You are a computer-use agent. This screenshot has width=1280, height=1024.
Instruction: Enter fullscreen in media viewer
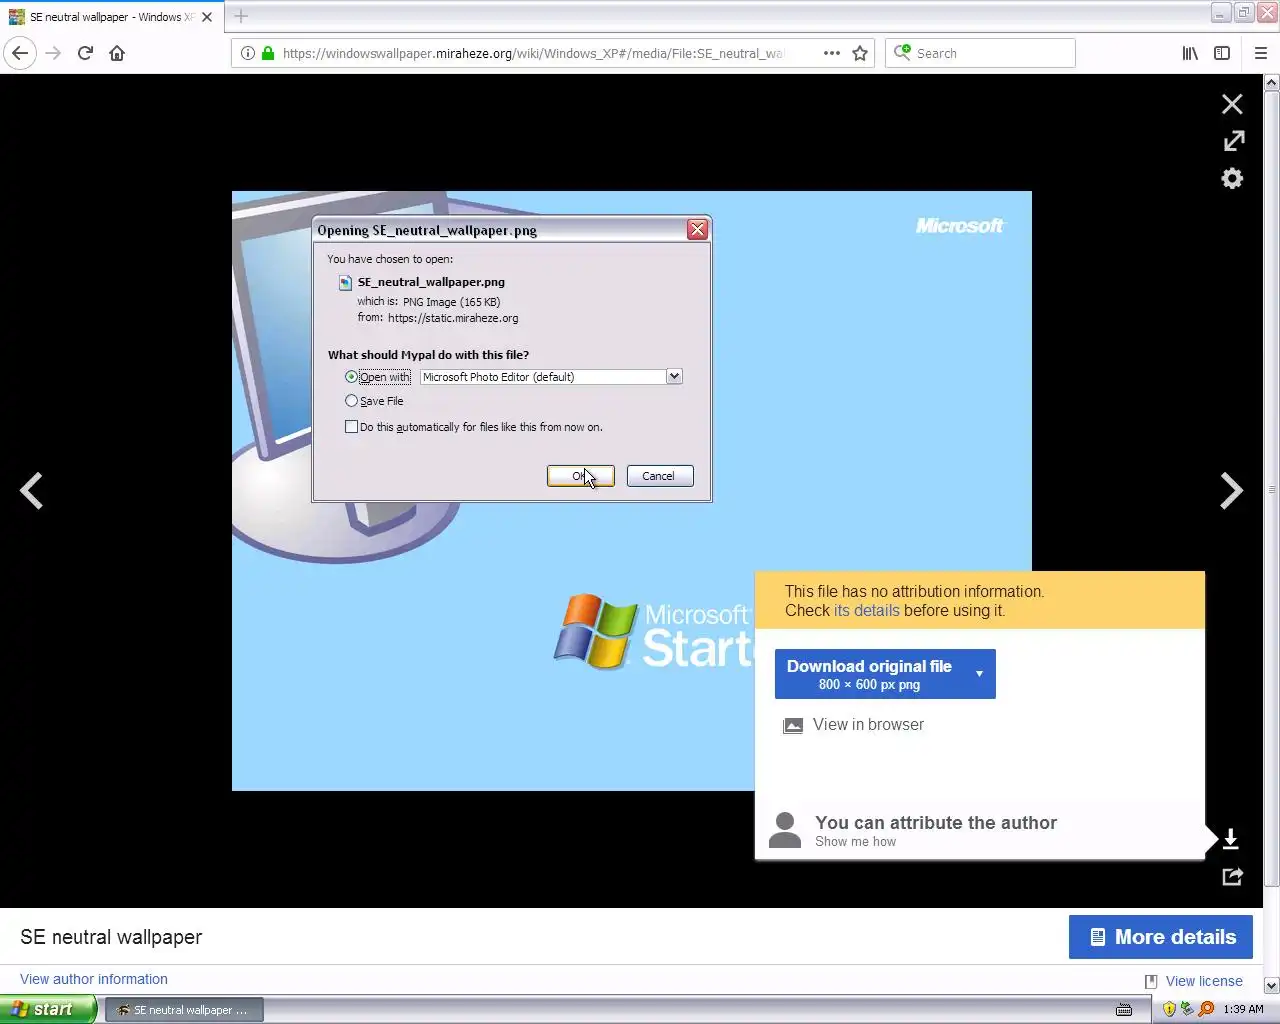(1234, 141)
